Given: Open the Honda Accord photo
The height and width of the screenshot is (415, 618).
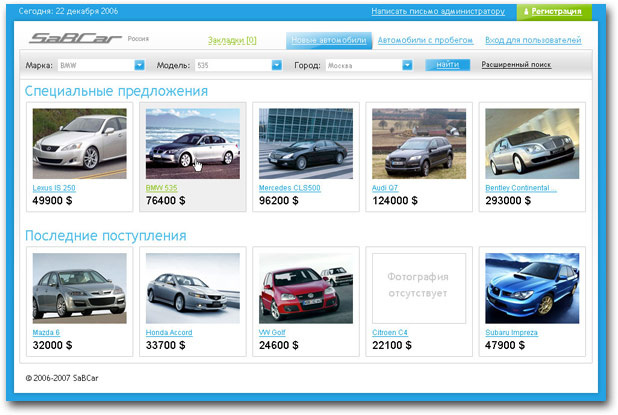Looking at the screenshot, I should (x=193, y=288).
